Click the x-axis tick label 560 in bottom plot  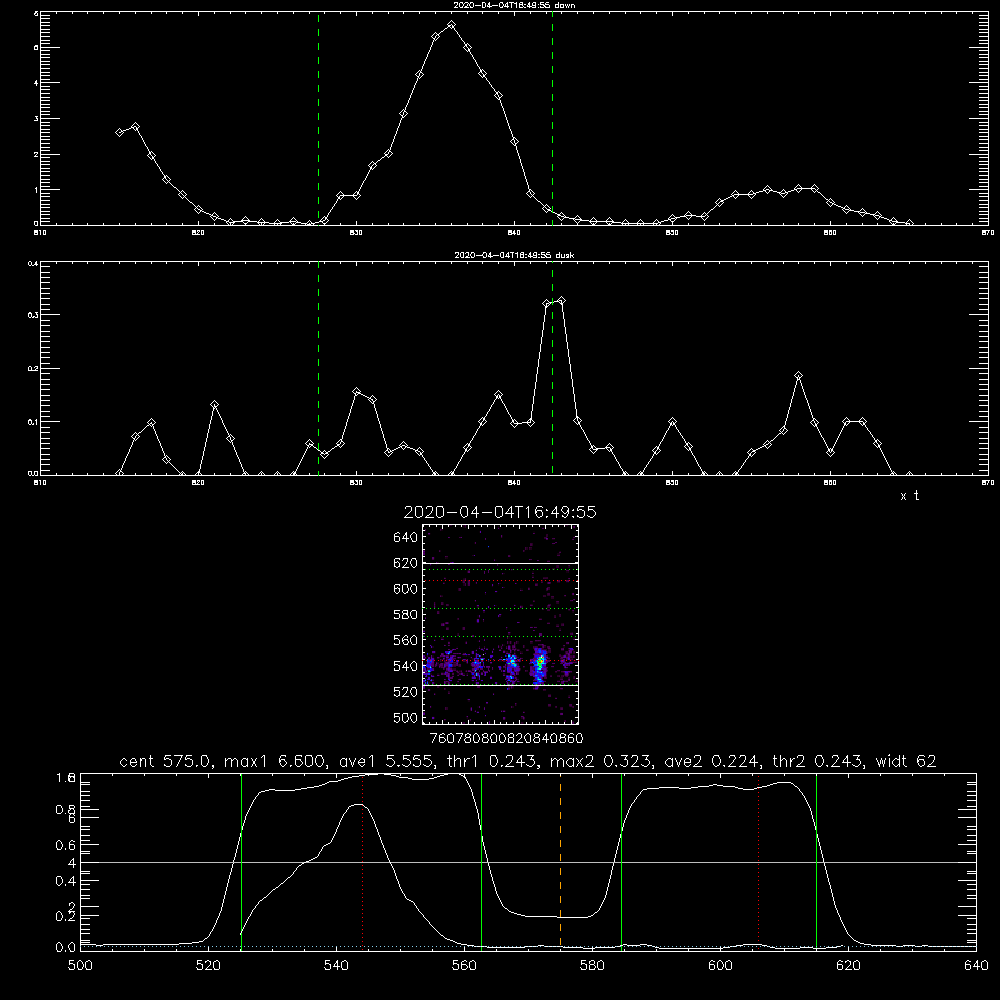(x=464, y=966)
